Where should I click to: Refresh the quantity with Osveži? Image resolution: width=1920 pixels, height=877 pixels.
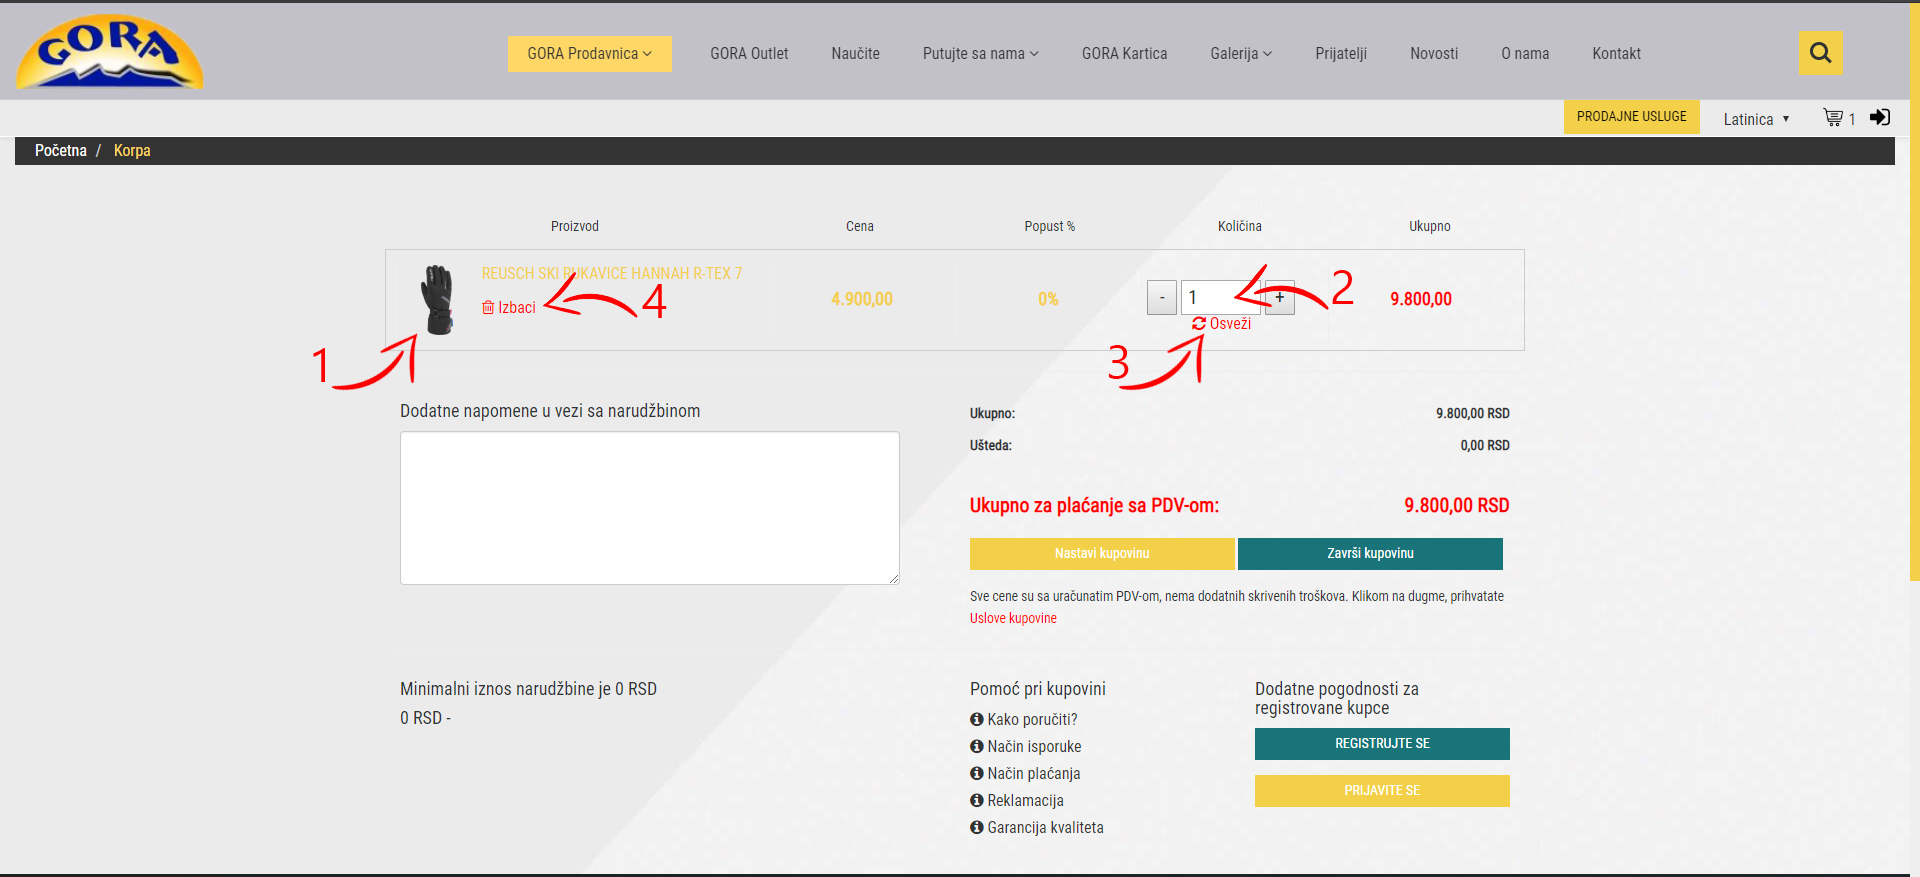click(x=1221, y=324)
